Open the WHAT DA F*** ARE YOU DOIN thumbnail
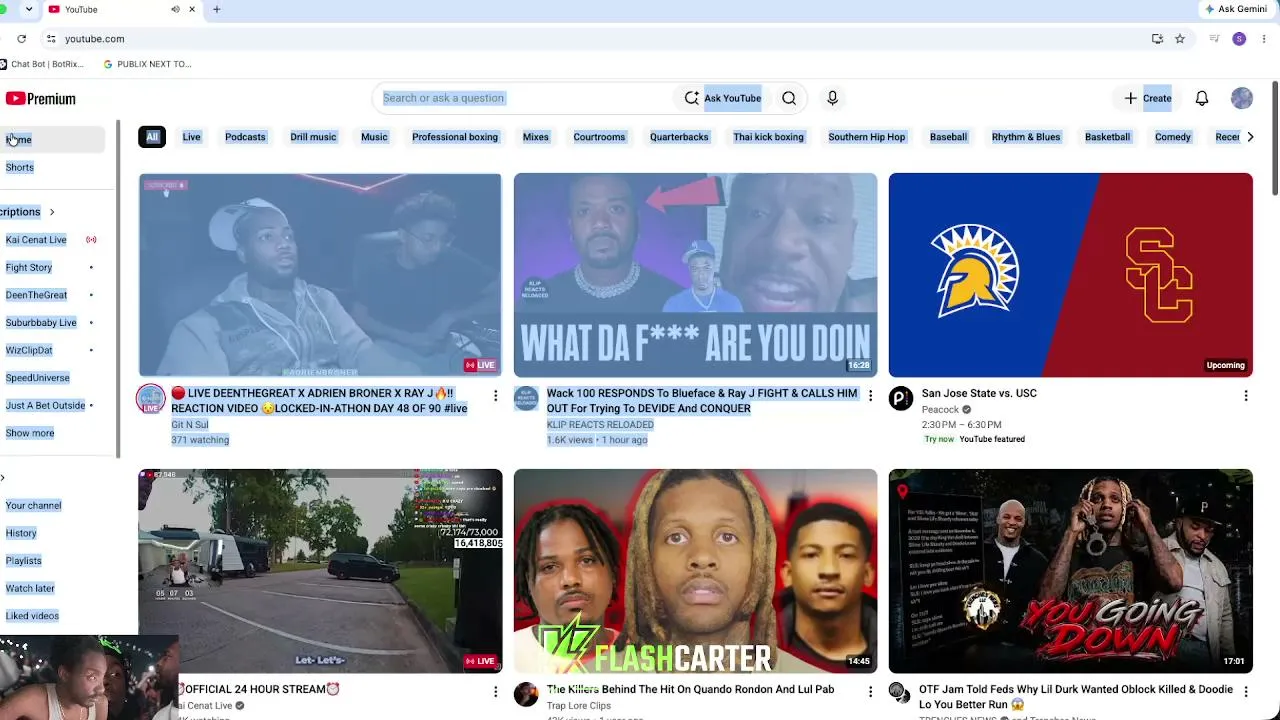Viewport: 1280px width, 720px height. pos(695,275)
